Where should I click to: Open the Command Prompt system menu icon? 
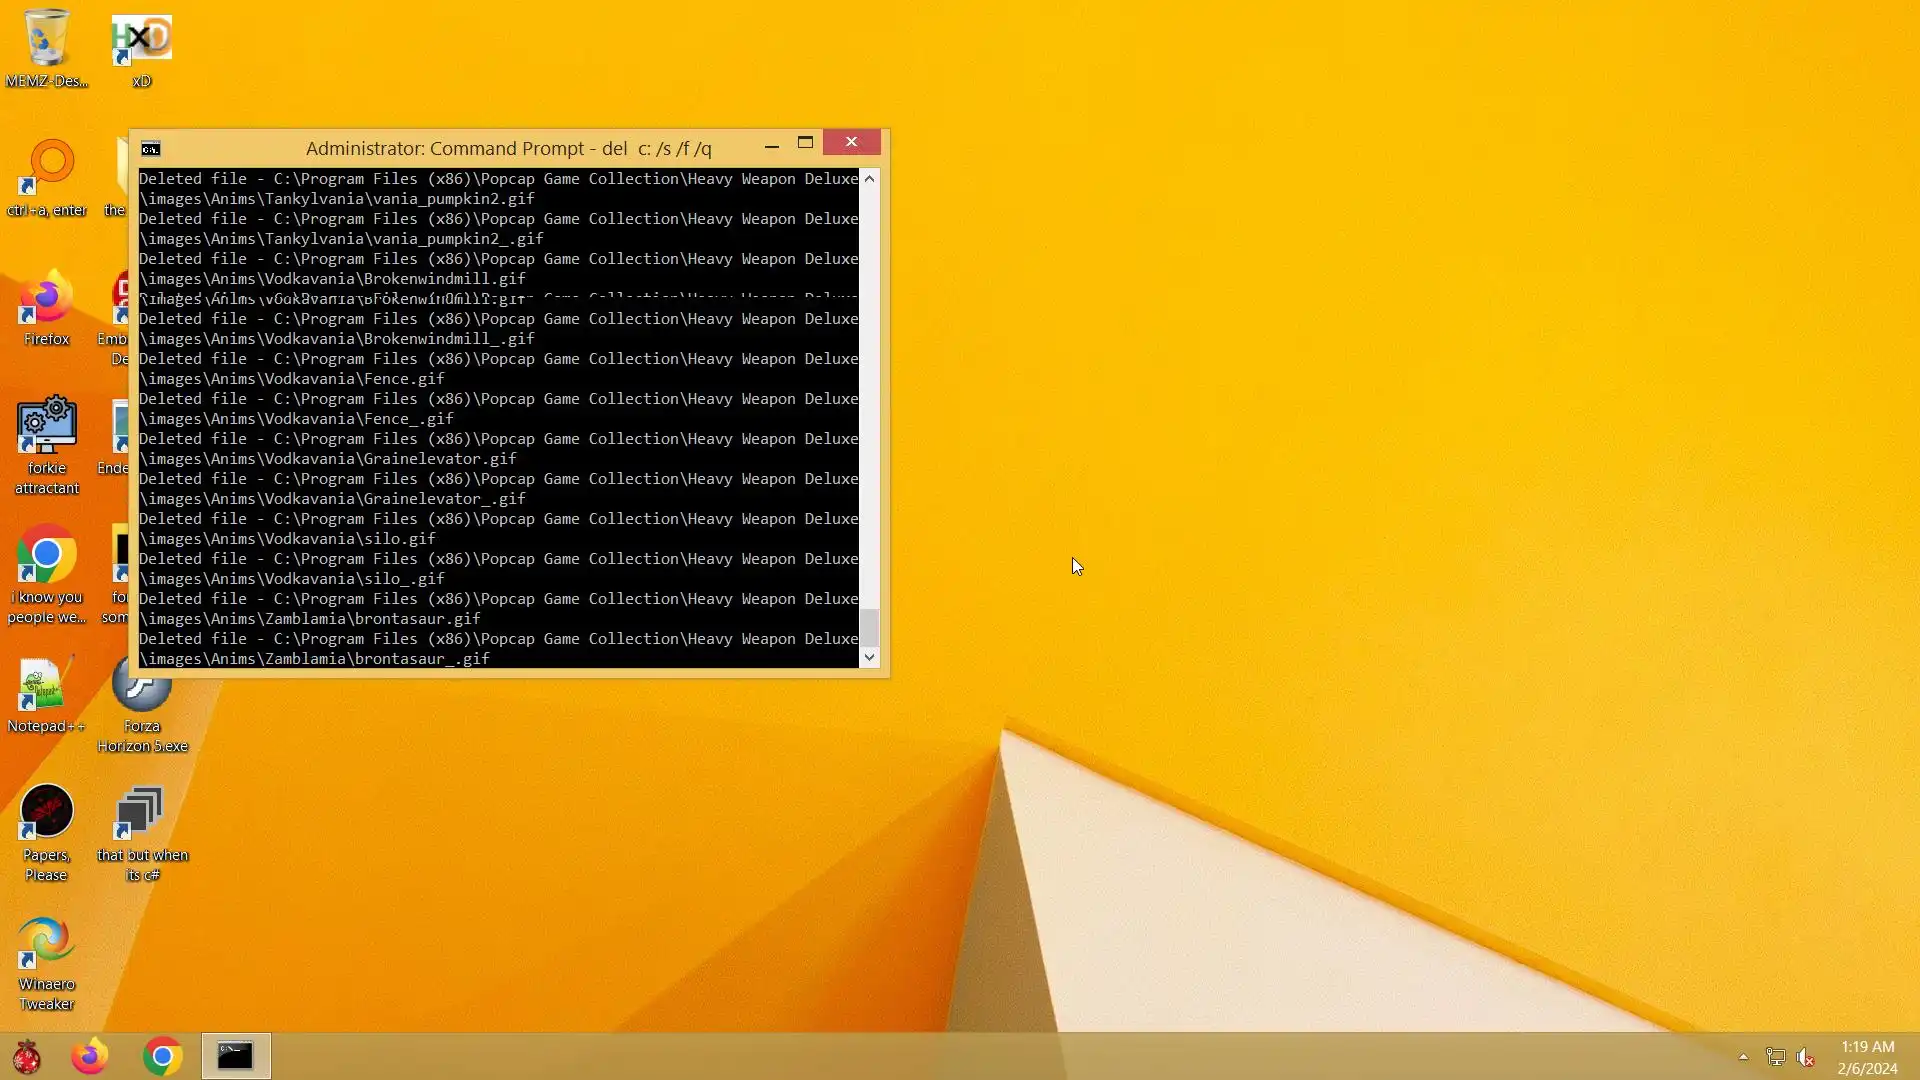click(150, 149)
